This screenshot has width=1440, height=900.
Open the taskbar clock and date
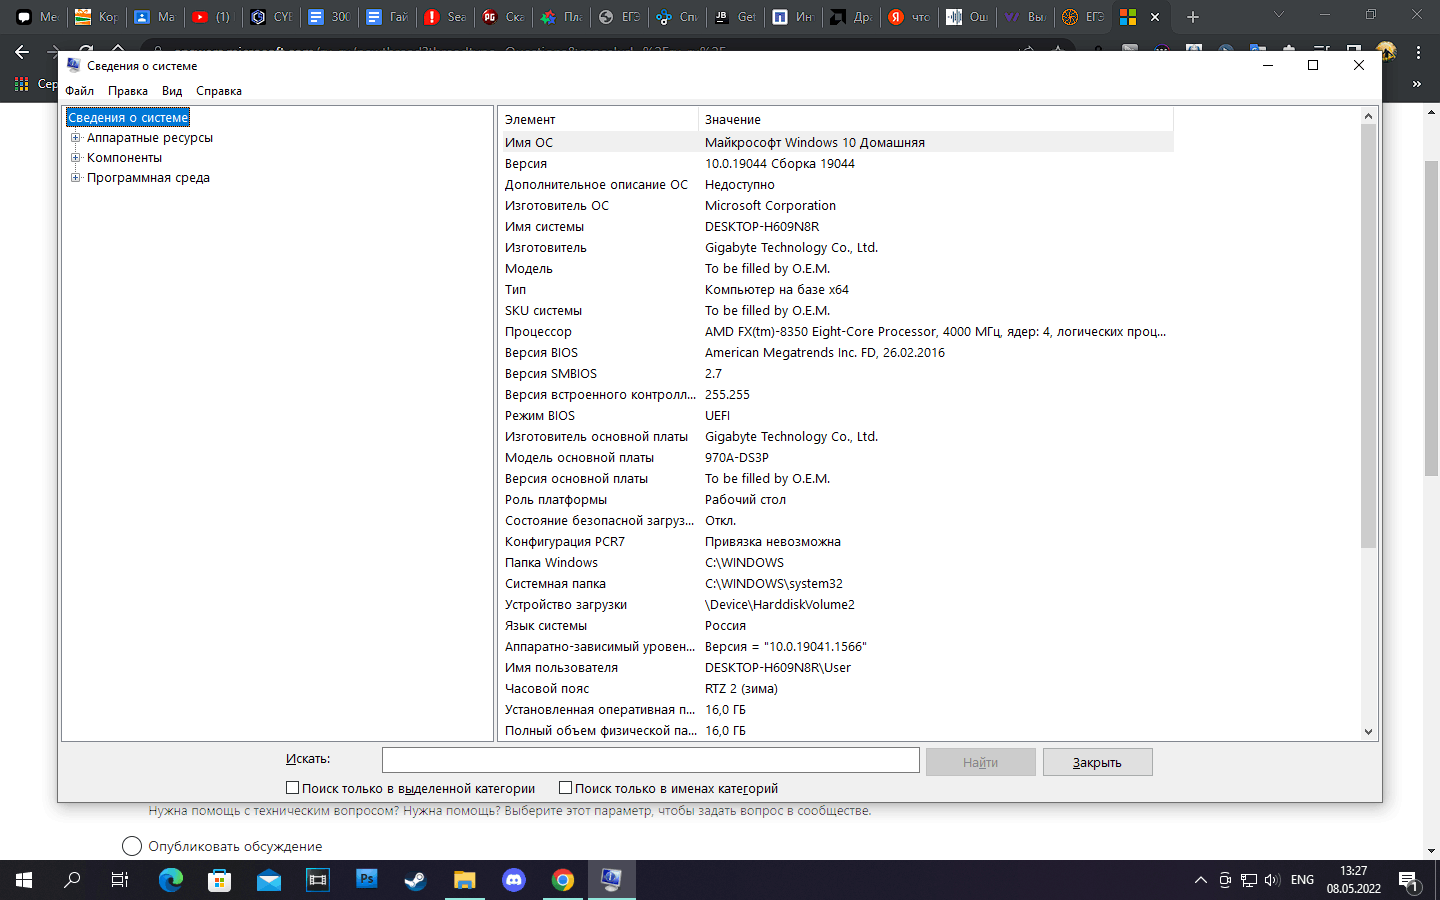click(1354, 880)
